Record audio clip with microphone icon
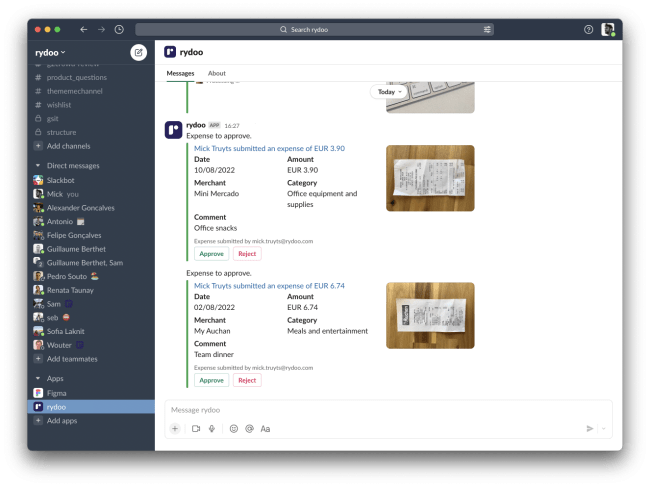Image resolution: width=650 pixels, height=487 pixels. [x=212, y=428]
